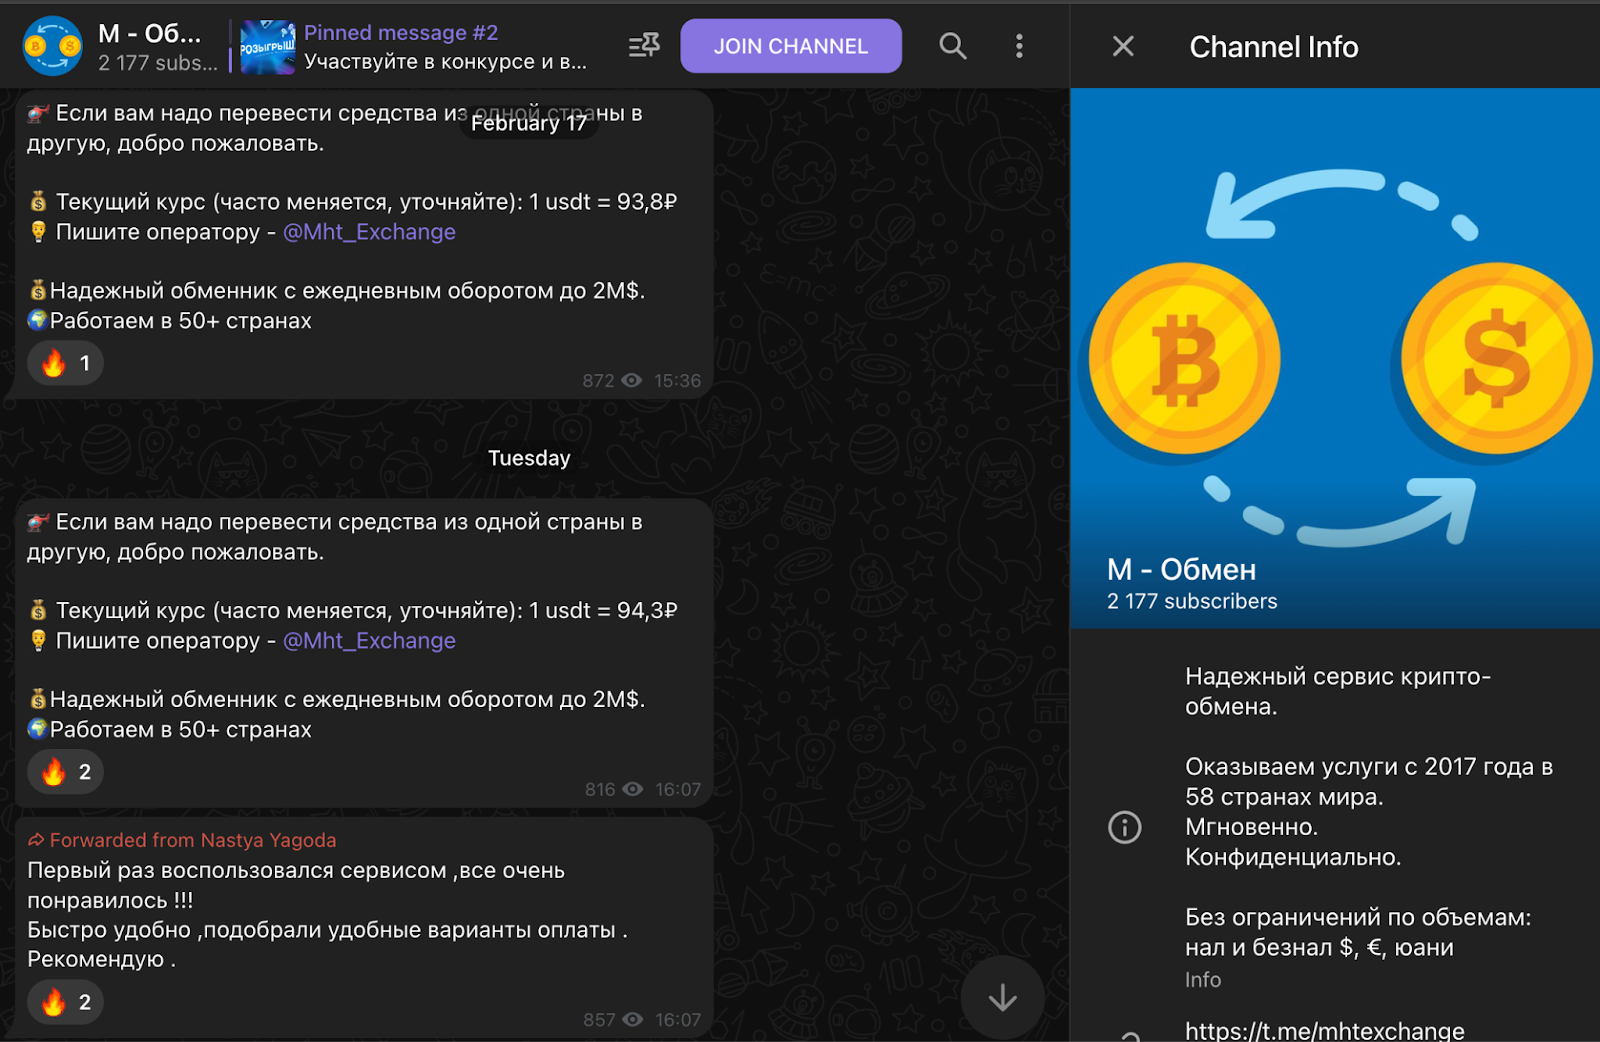
Task: Open Forwarded from Nastya Yagoda sender
Action: coord(193,840)
